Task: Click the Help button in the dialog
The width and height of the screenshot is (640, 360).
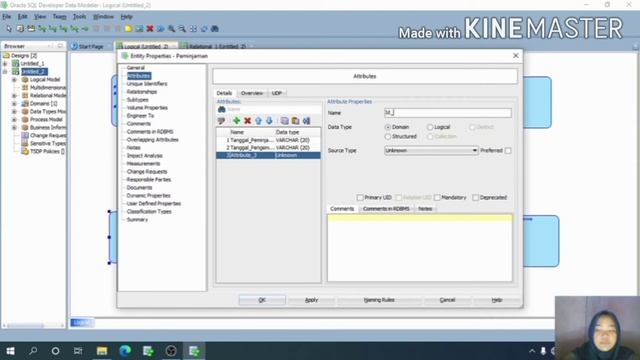Action: click(x=497, y=300)
